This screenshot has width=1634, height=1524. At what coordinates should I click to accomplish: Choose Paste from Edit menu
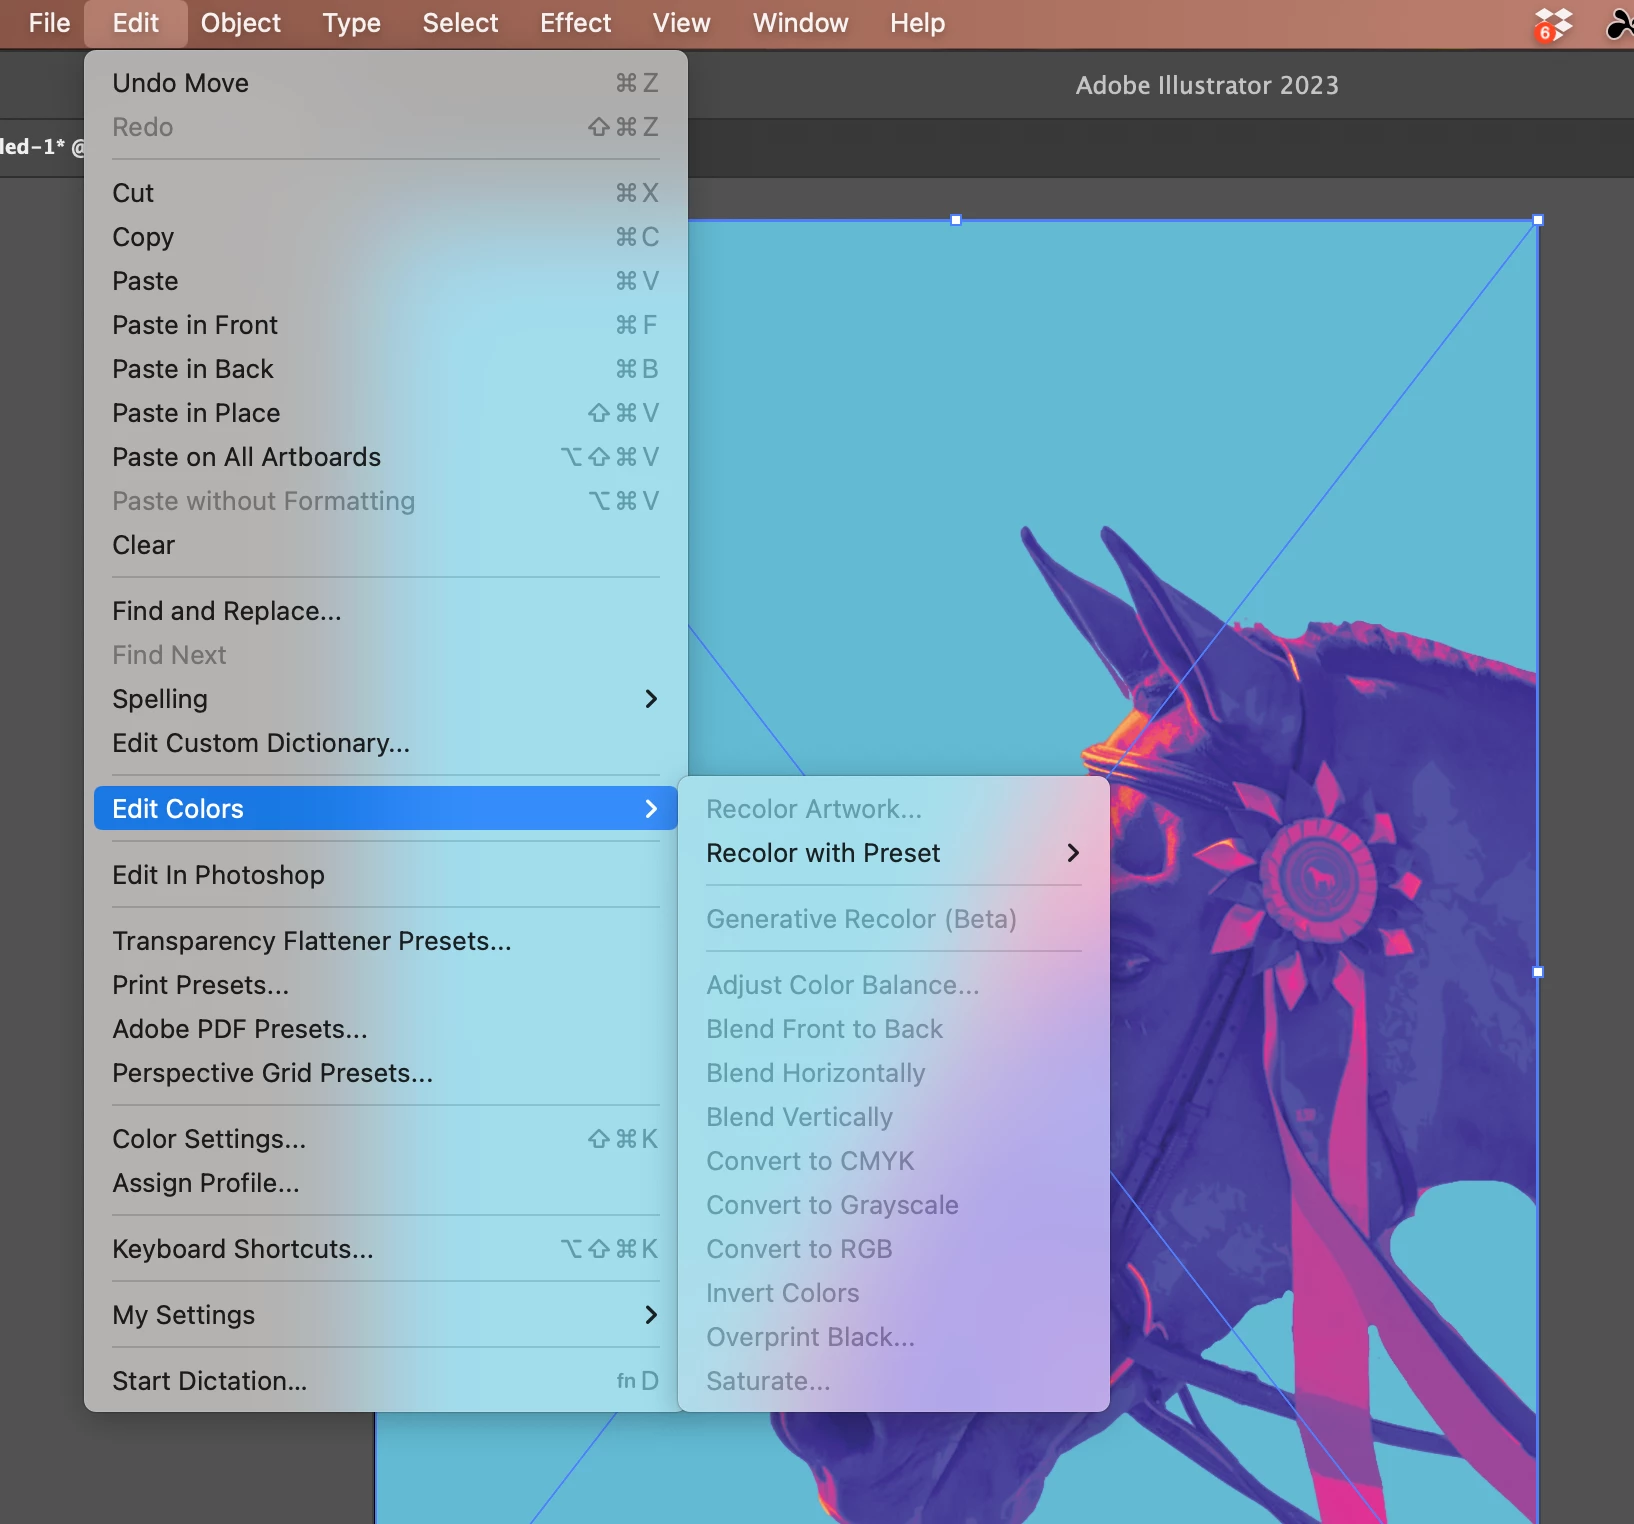click(385, 281)
